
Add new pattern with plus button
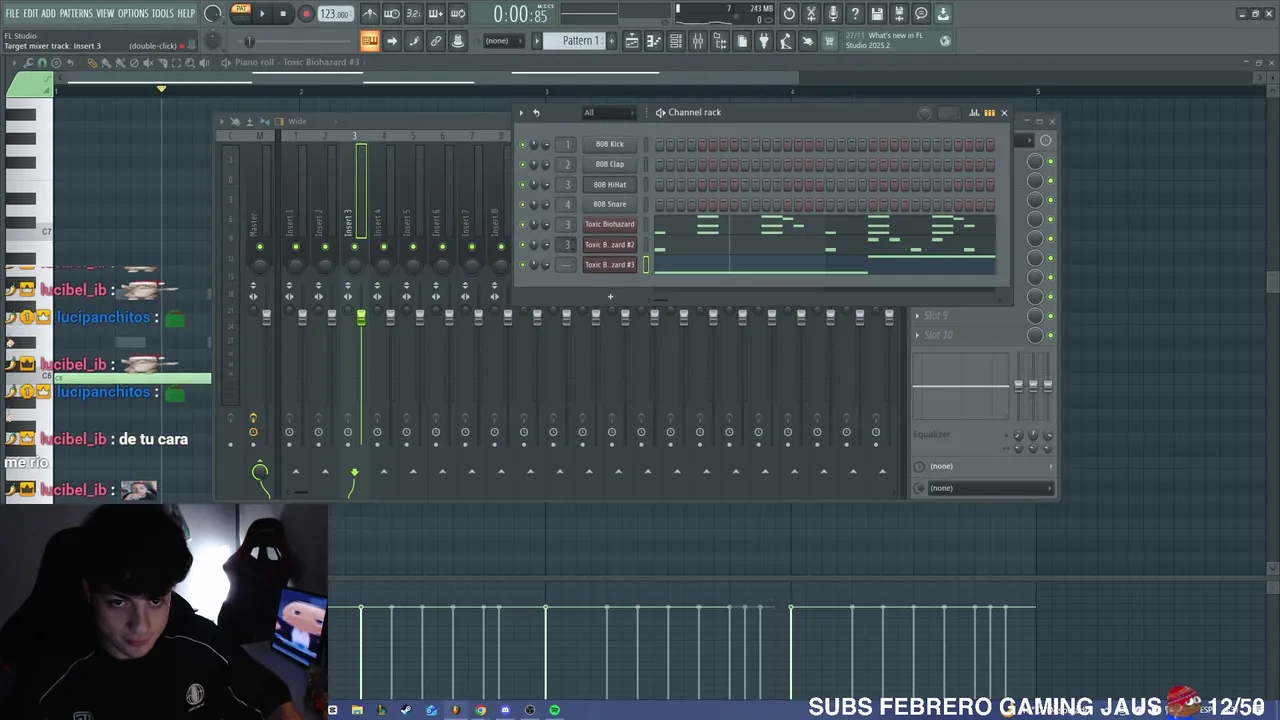610,41
